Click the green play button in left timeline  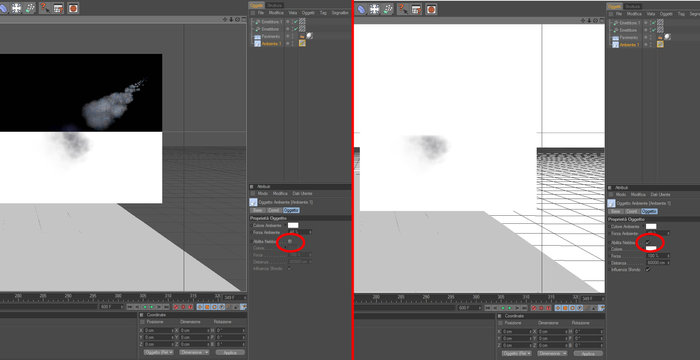pos(152,307)
